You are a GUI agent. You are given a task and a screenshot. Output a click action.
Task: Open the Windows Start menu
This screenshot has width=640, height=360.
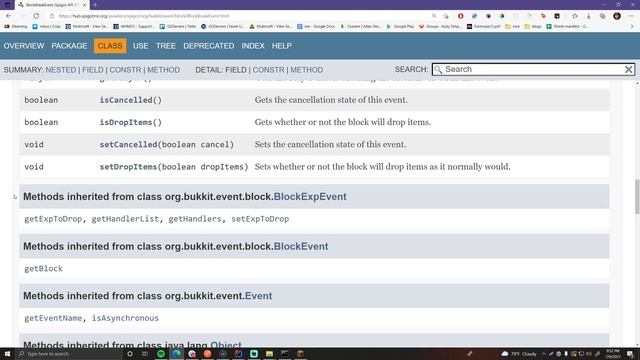tap(7, 353)
